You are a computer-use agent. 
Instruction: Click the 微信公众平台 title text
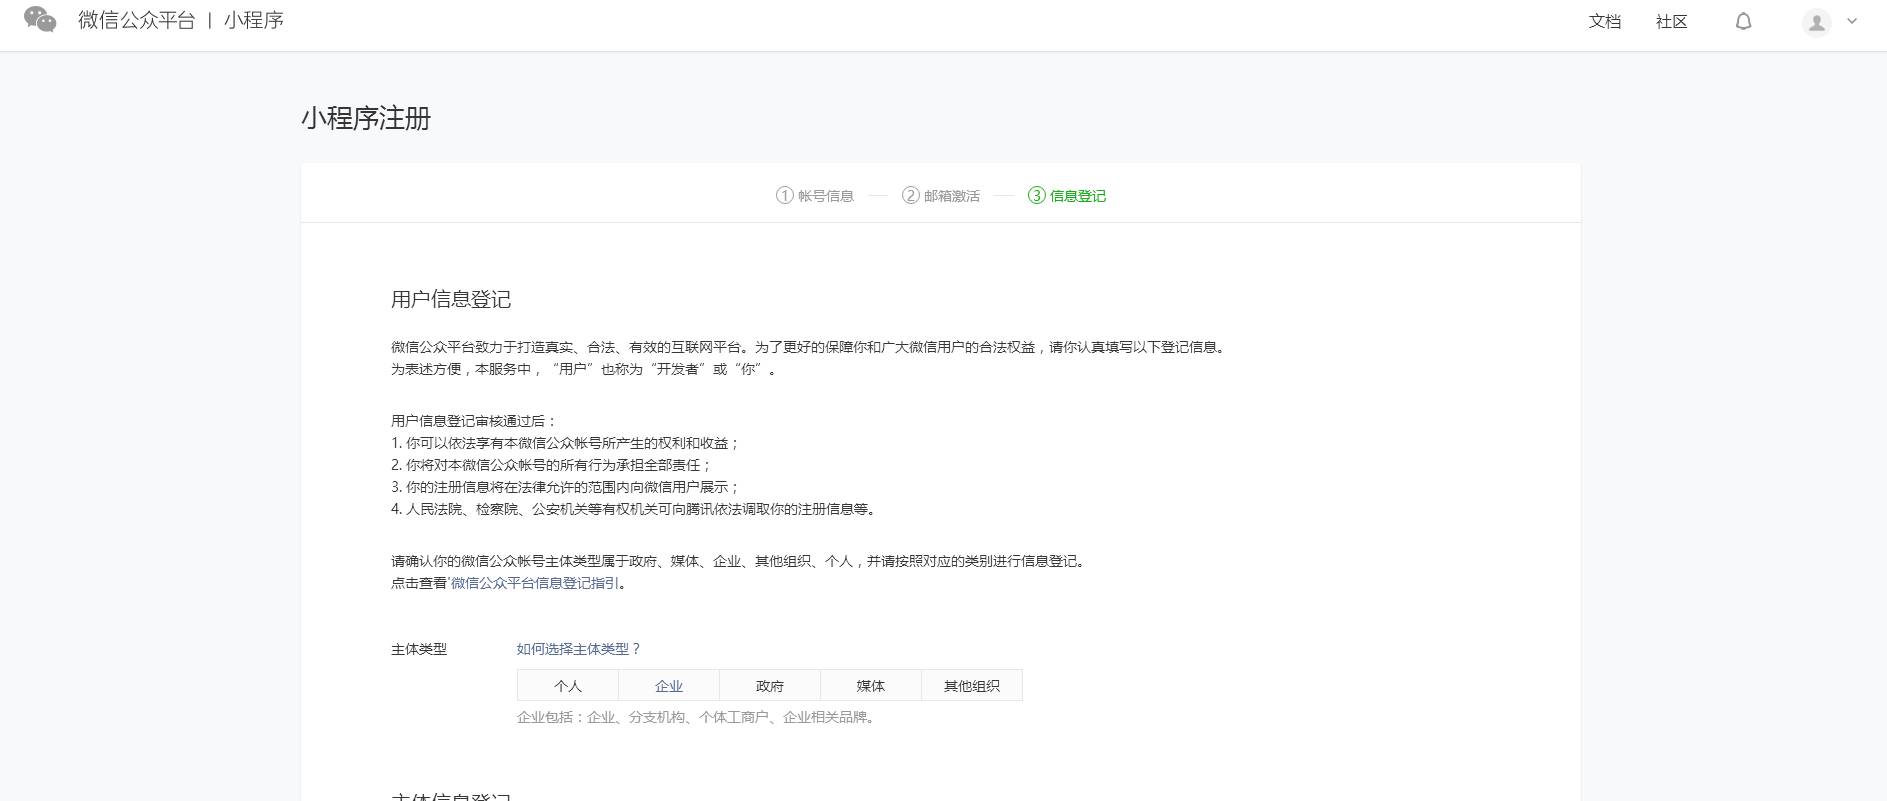point(137,20)
